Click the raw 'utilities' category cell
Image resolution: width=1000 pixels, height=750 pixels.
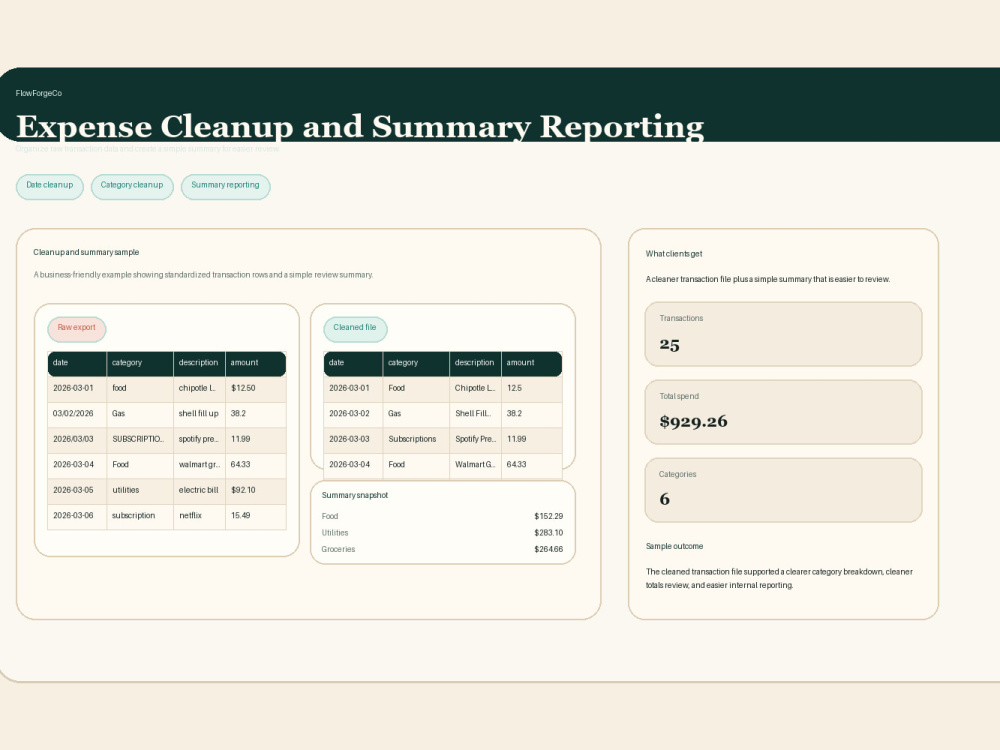pyautogui.click(x=140, y=491)
